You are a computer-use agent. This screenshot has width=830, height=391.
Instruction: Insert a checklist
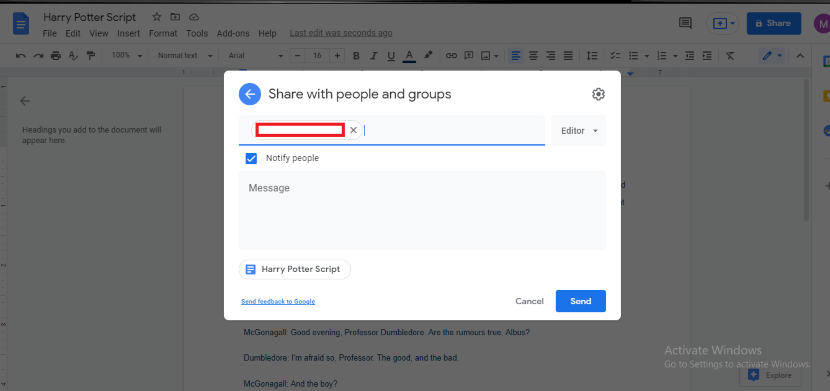point(615,56)
